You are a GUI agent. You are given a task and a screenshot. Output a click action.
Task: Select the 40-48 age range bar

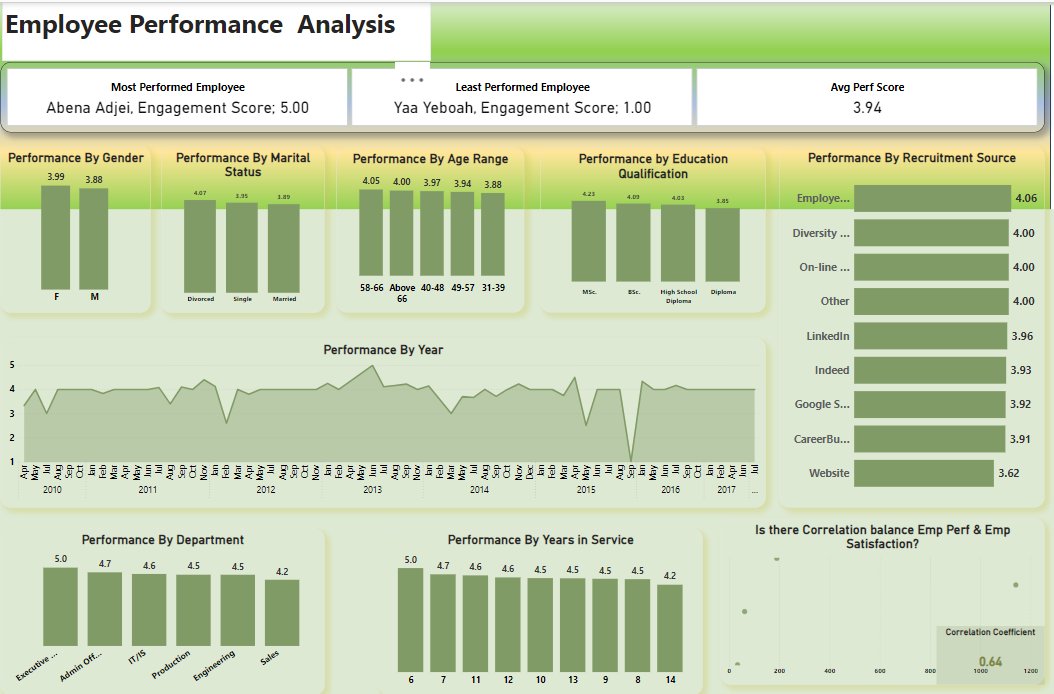pyautogui.click(x=432, y=233)
